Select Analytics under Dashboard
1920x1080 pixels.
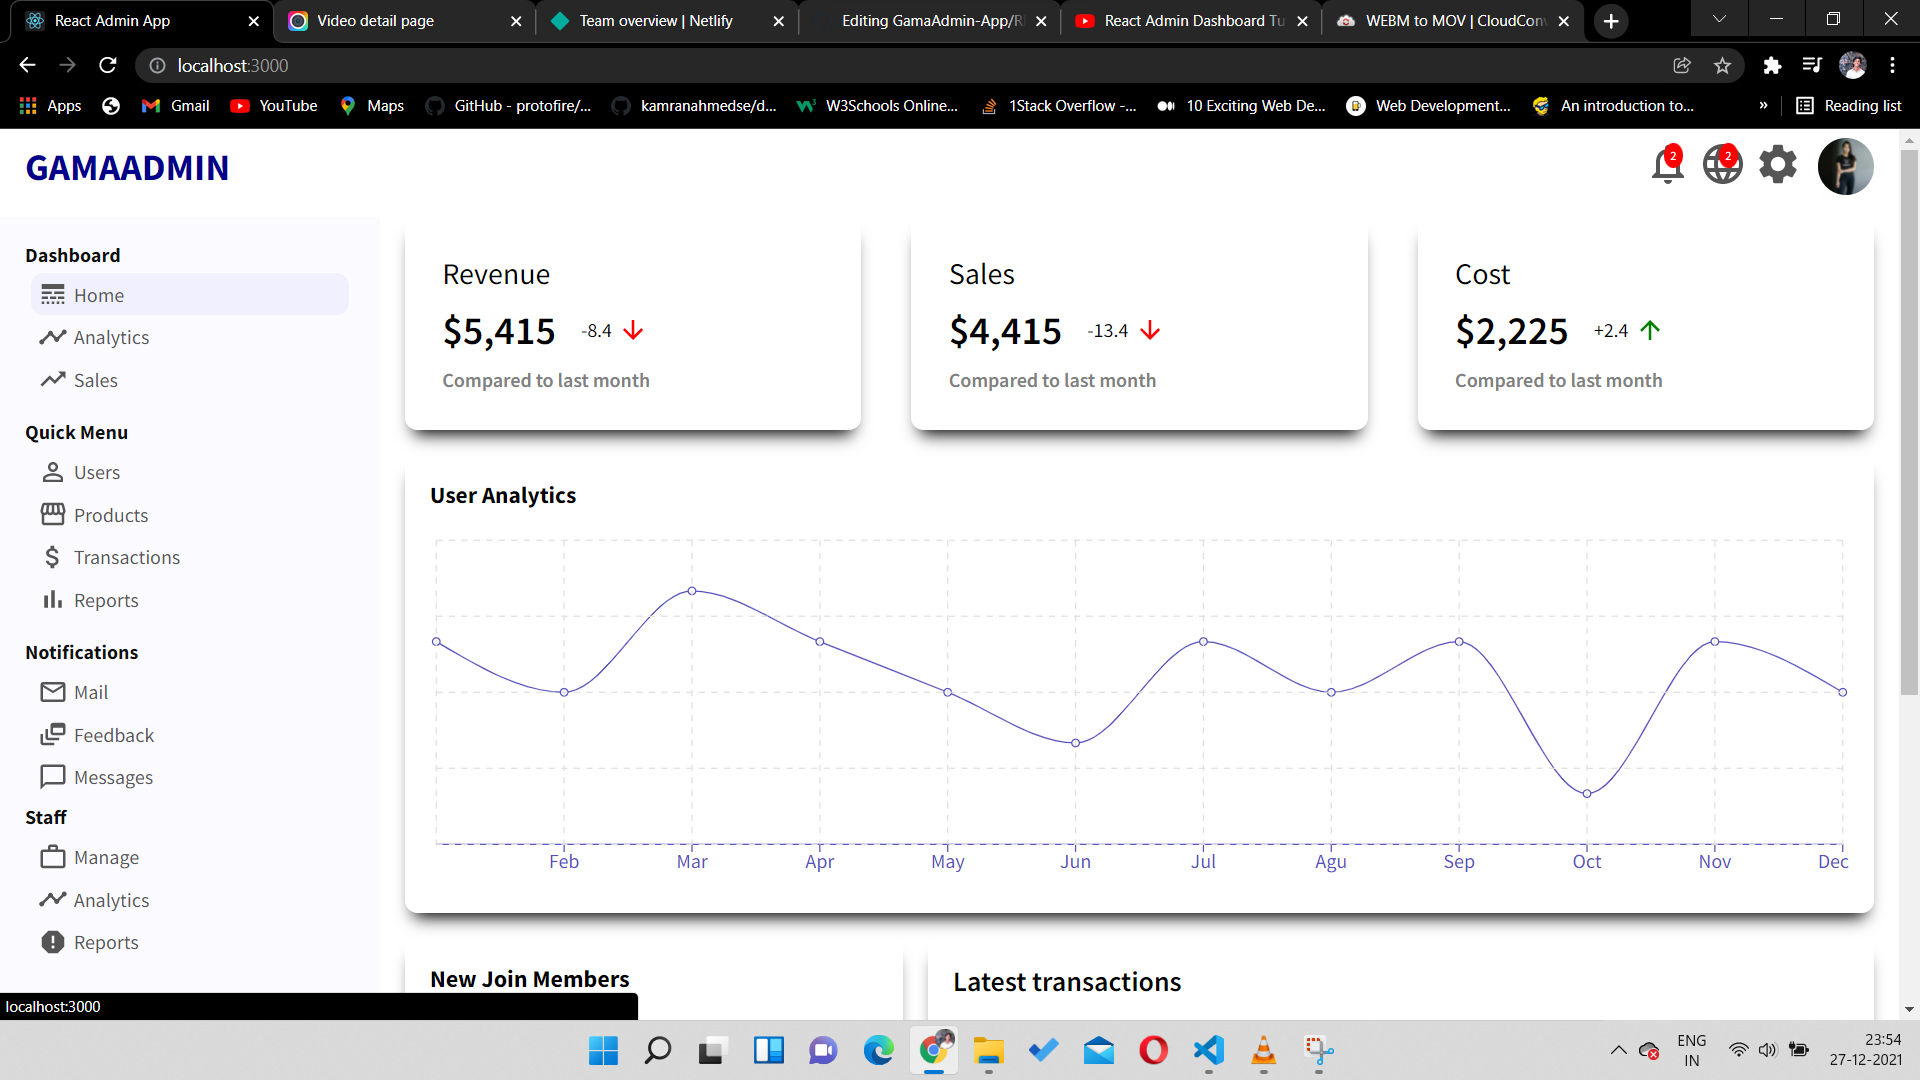tap(111, 337)
